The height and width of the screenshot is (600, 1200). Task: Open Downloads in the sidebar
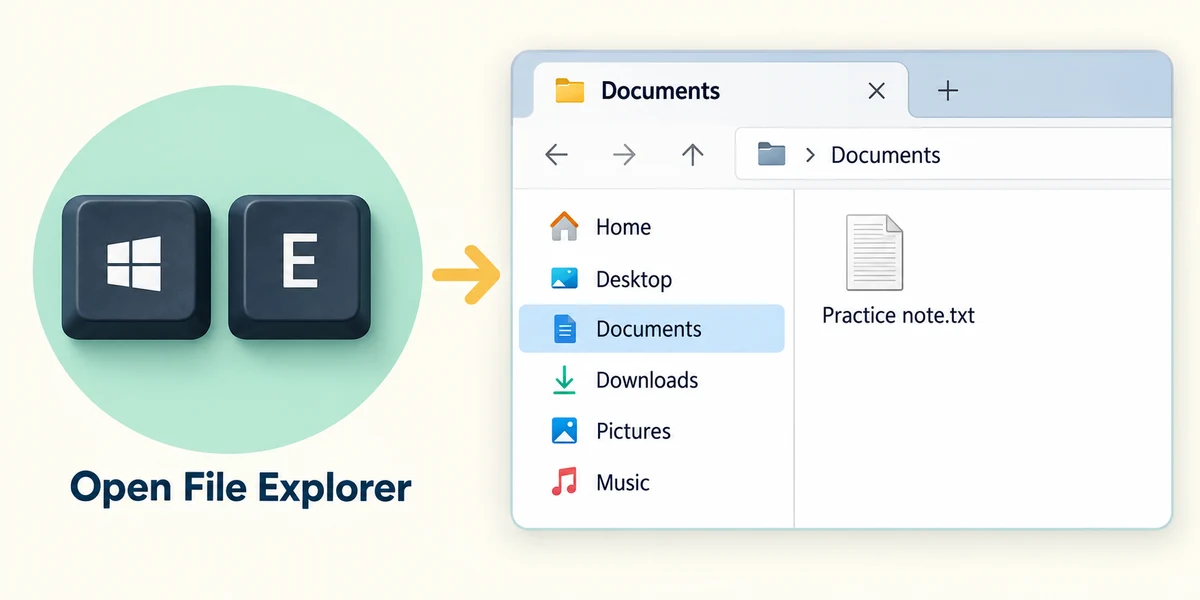pos(651,380)
